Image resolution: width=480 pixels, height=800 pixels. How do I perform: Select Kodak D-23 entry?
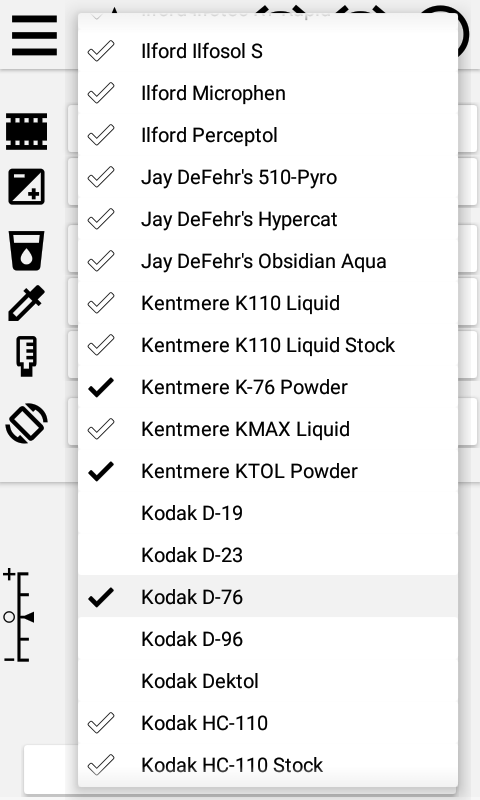click(268, 555)
